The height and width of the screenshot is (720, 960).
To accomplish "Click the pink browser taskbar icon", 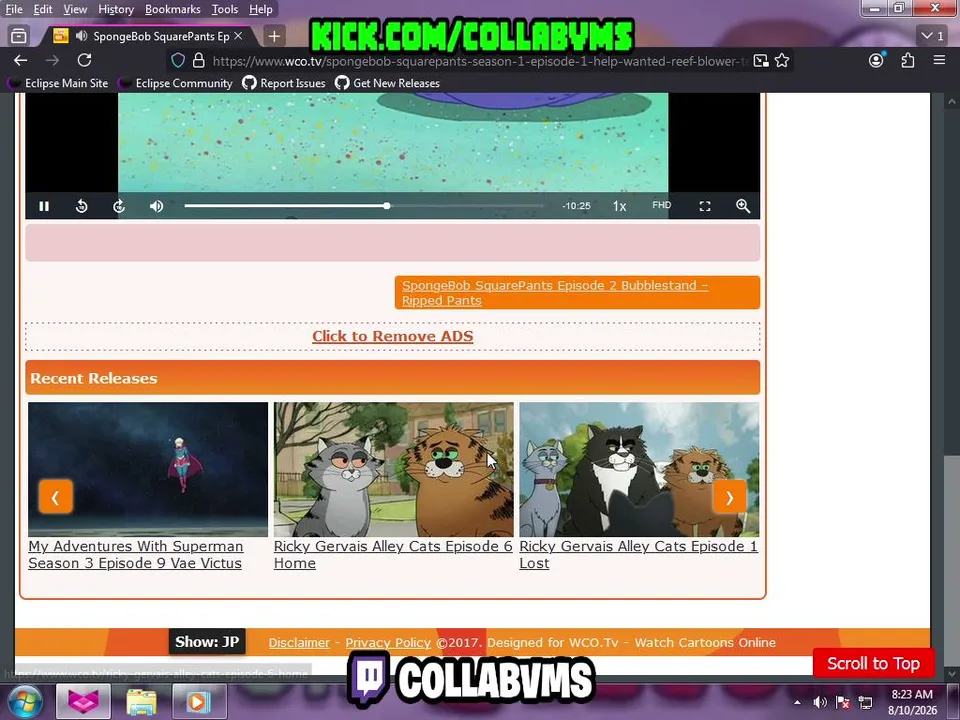I will tap(83, 701).
